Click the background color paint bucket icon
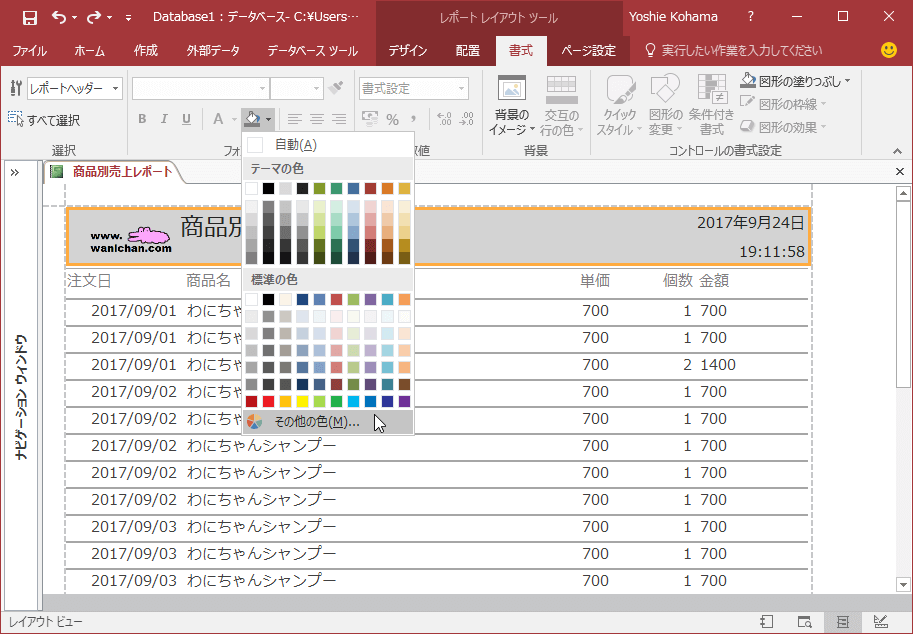913x634 pixels. point(252,119)
